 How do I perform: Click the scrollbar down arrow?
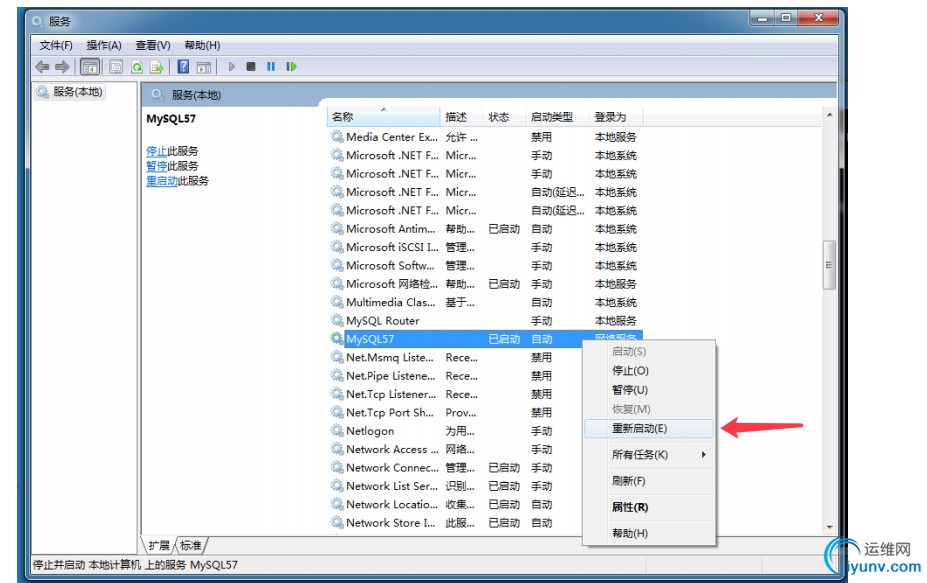click(829, 527)
